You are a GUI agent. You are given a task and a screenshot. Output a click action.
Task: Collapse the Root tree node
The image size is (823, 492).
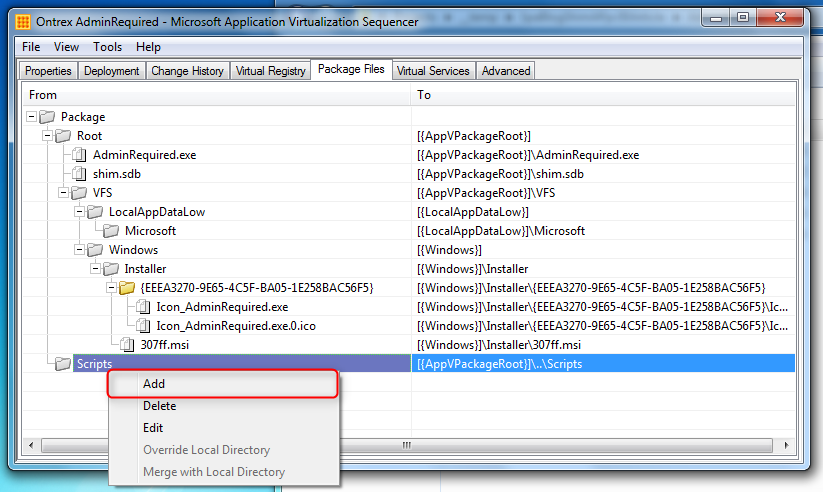coord(47,136)
